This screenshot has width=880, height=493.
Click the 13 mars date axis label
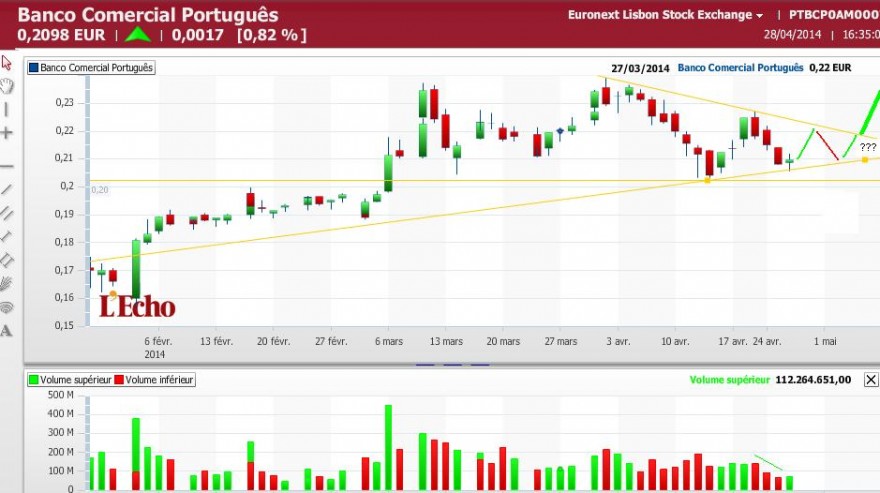[446, 341]
